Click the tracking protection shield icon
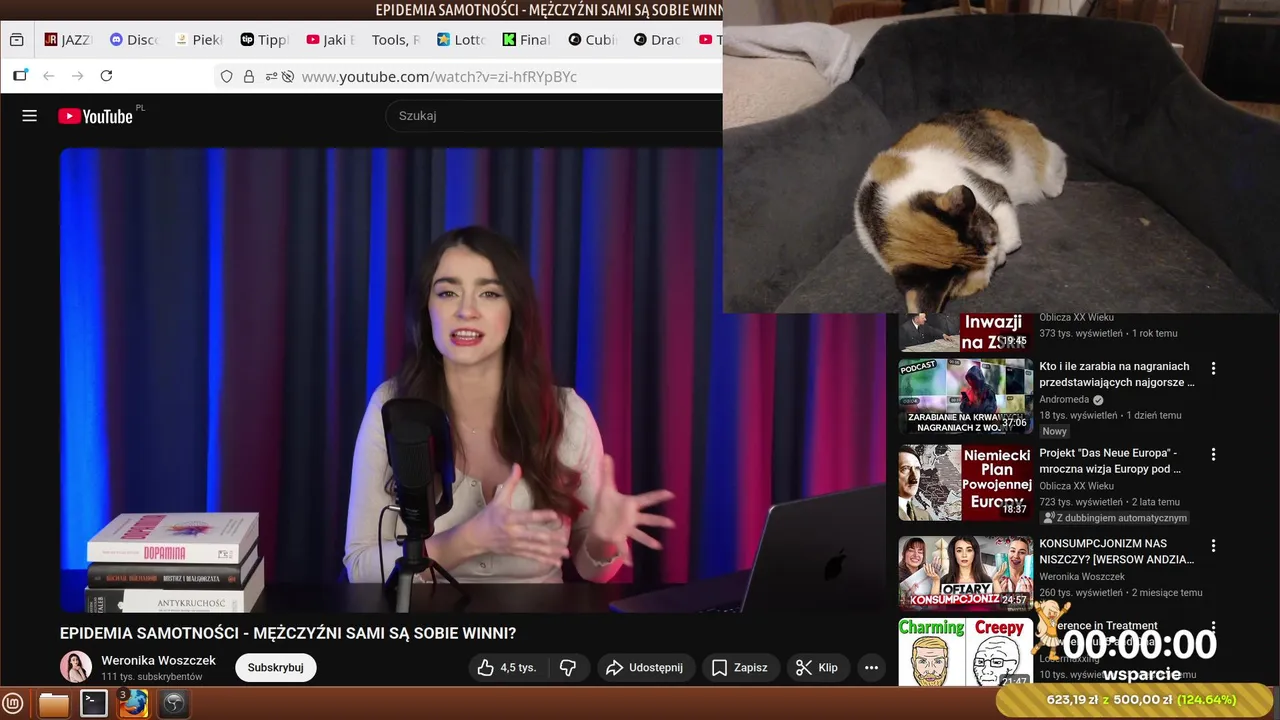Viewport: 1280px width, 720px height. [x=227, y=76]
